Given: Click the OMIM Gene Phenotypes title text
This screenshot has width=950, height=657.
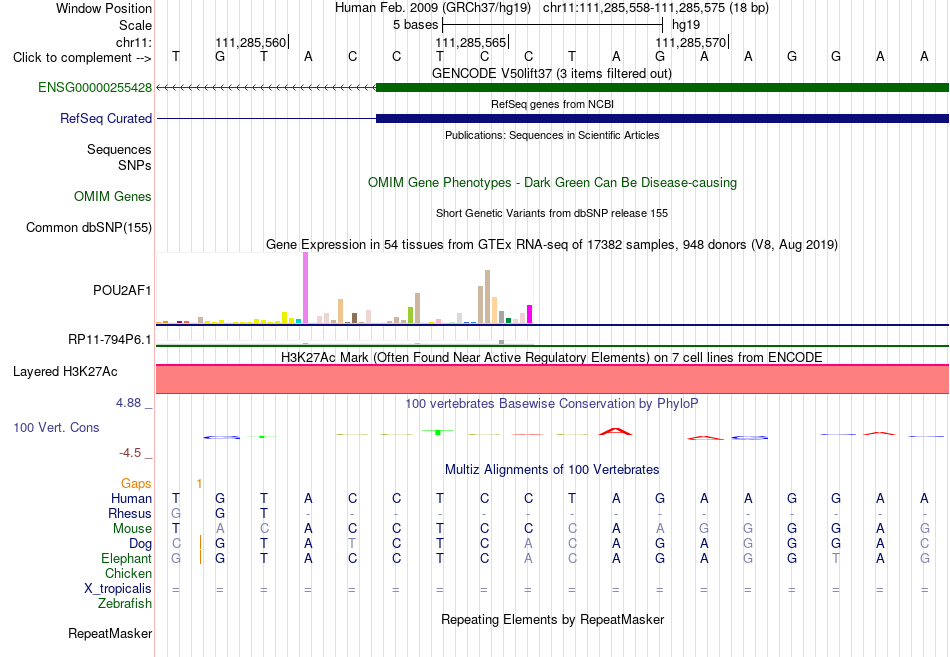Looking at the screenshot, I should [552, 182].
